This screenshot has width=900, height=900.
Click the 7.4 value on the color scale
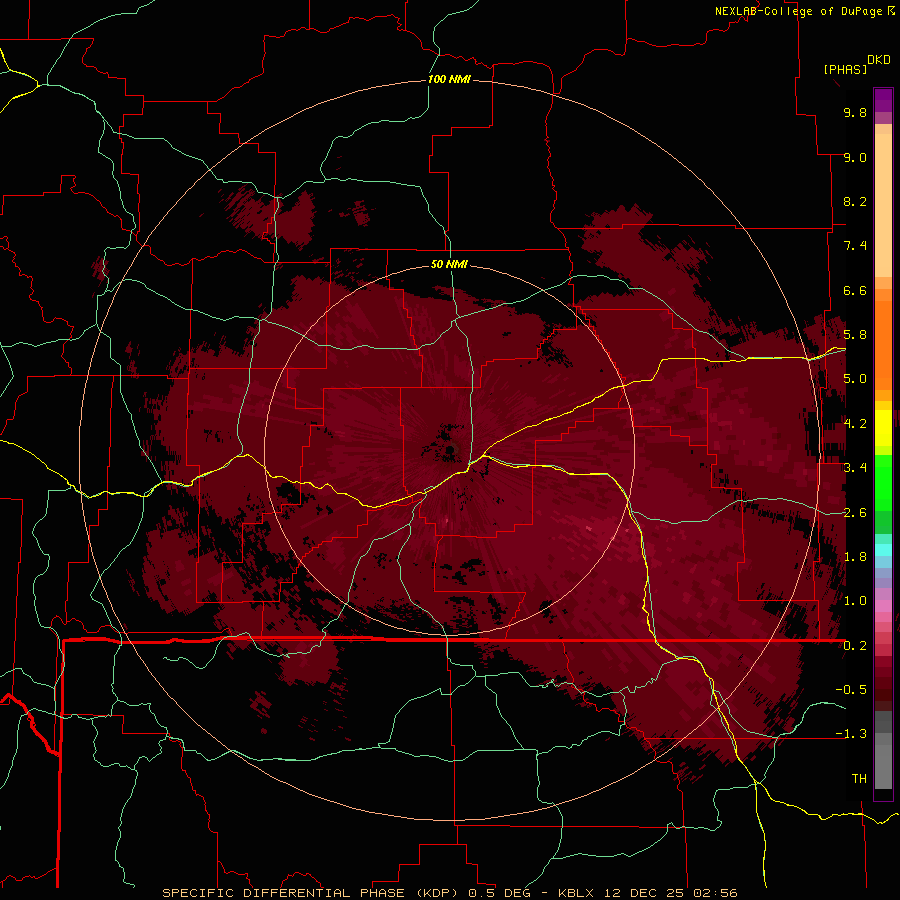(x=855, y=246)
